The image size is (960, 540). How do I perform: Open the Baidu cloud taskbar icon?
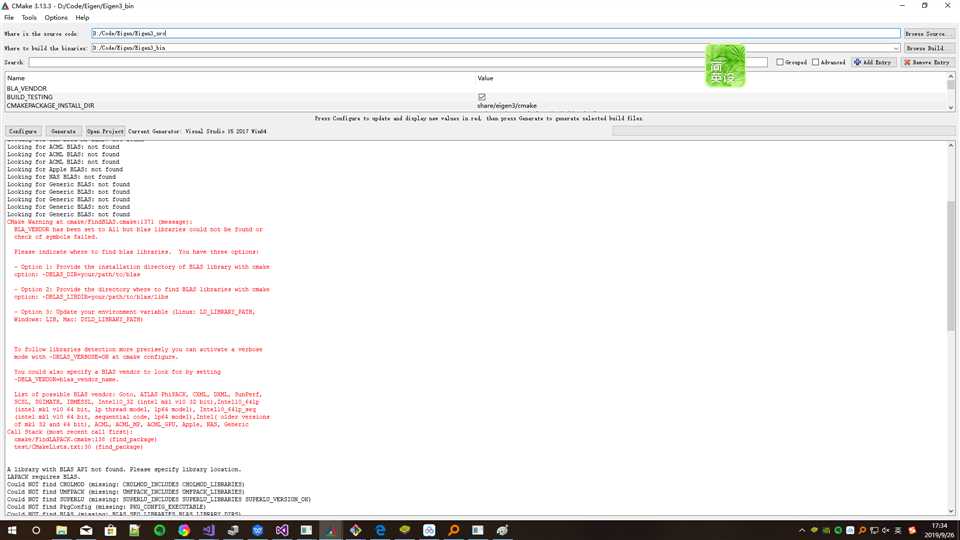click(429, 530)
